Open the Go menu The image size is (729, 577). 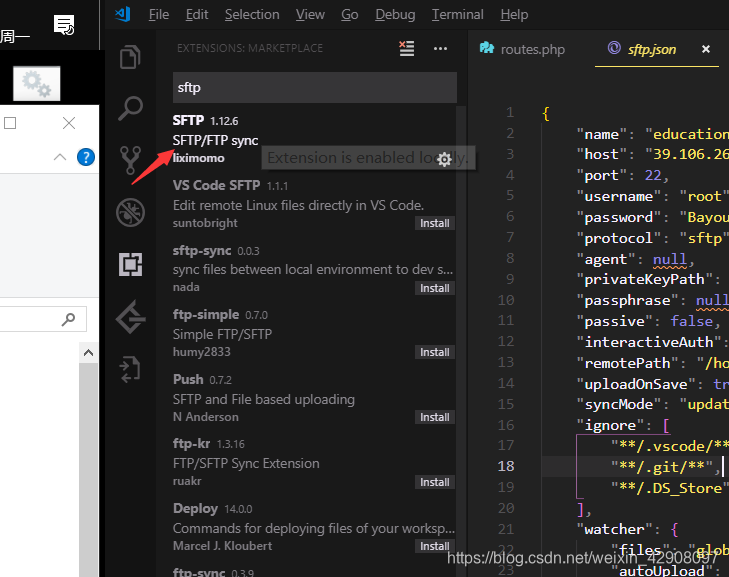click(350, 15)
